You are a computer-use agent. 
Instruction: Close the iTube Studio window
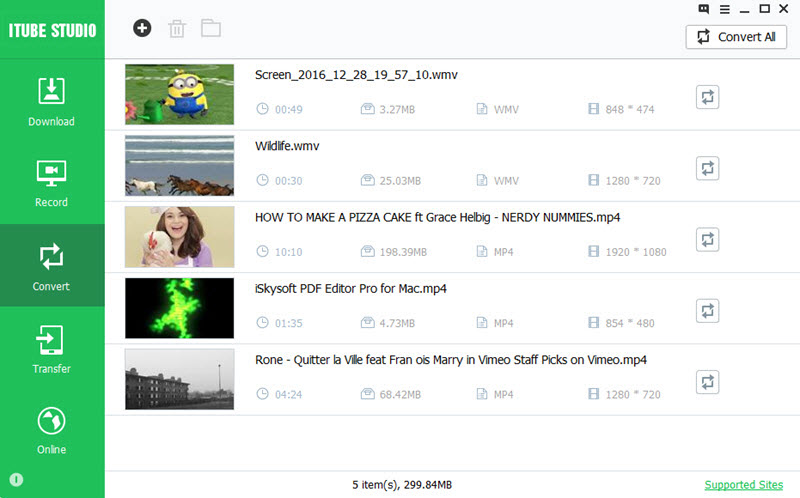[784, 9]
